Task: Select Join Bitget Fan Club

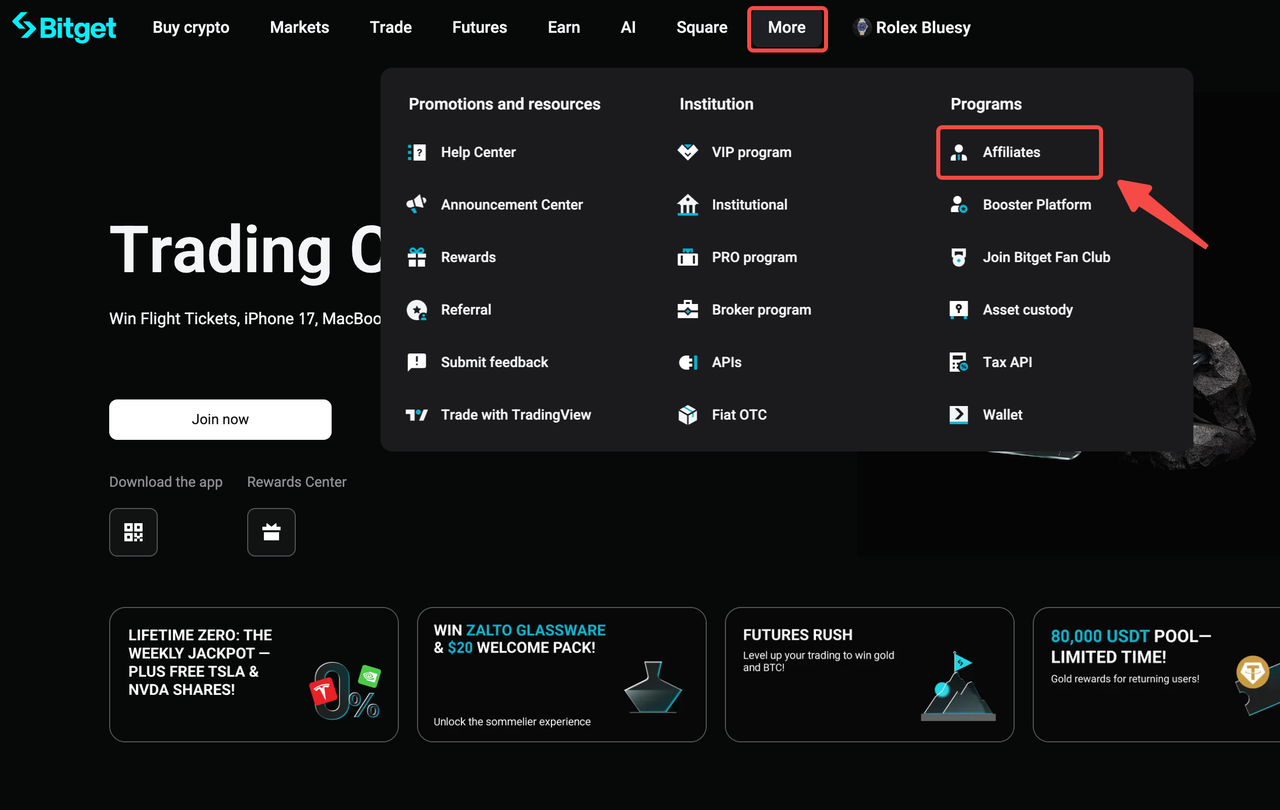Action: [x=1046, y=257]
